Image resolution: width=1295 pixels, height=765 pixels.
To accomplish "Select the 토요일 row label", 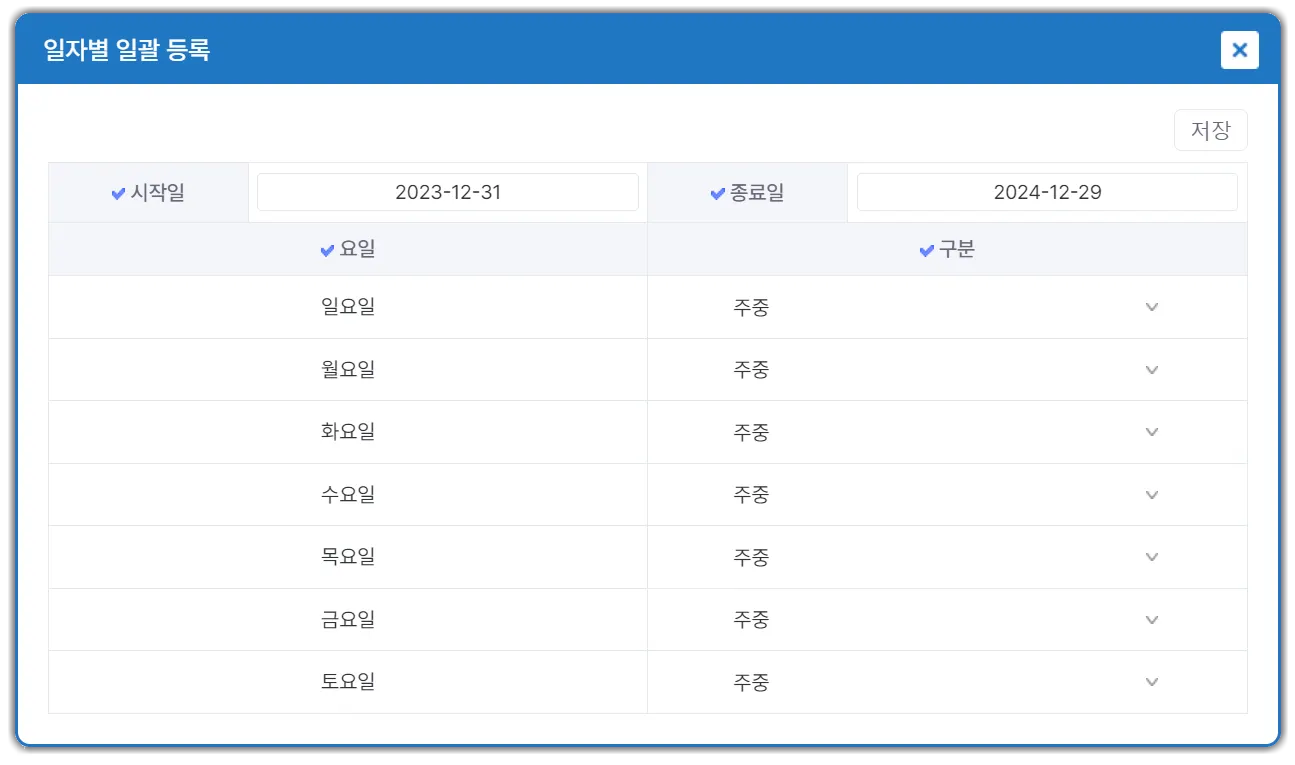I will click(348, 682).
